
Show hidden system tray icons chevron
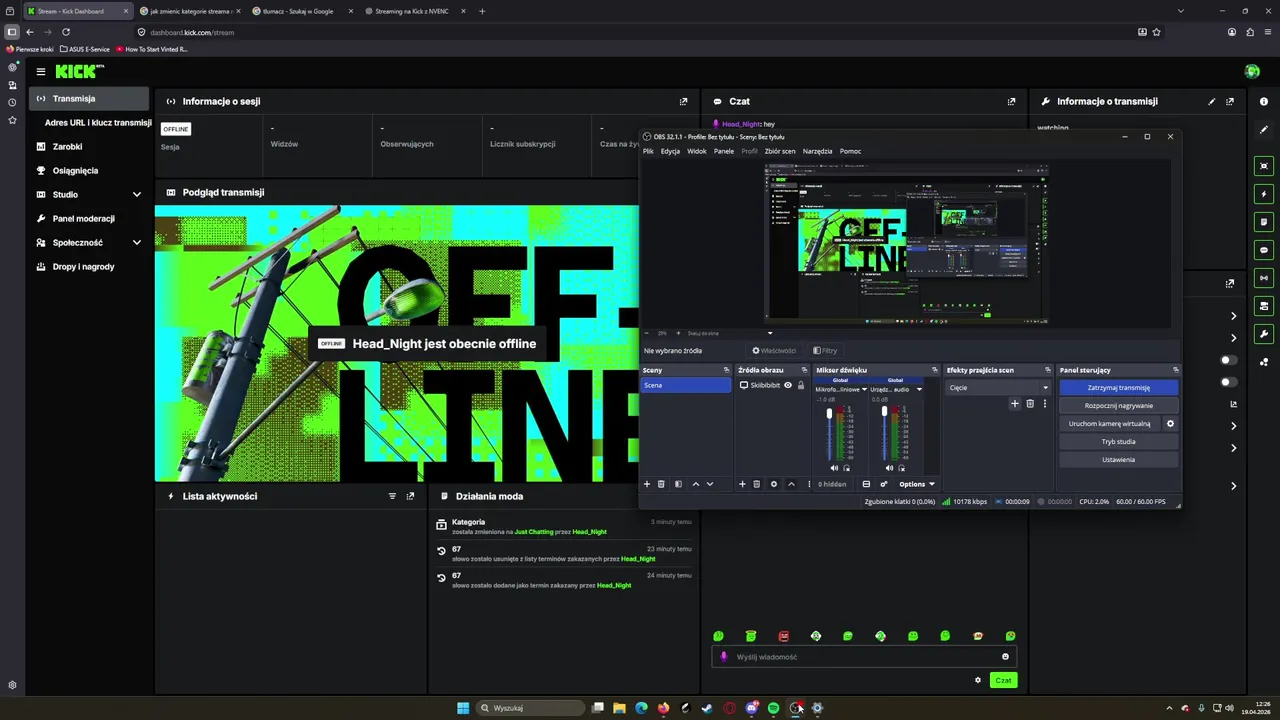click(x=1169, y=708)
